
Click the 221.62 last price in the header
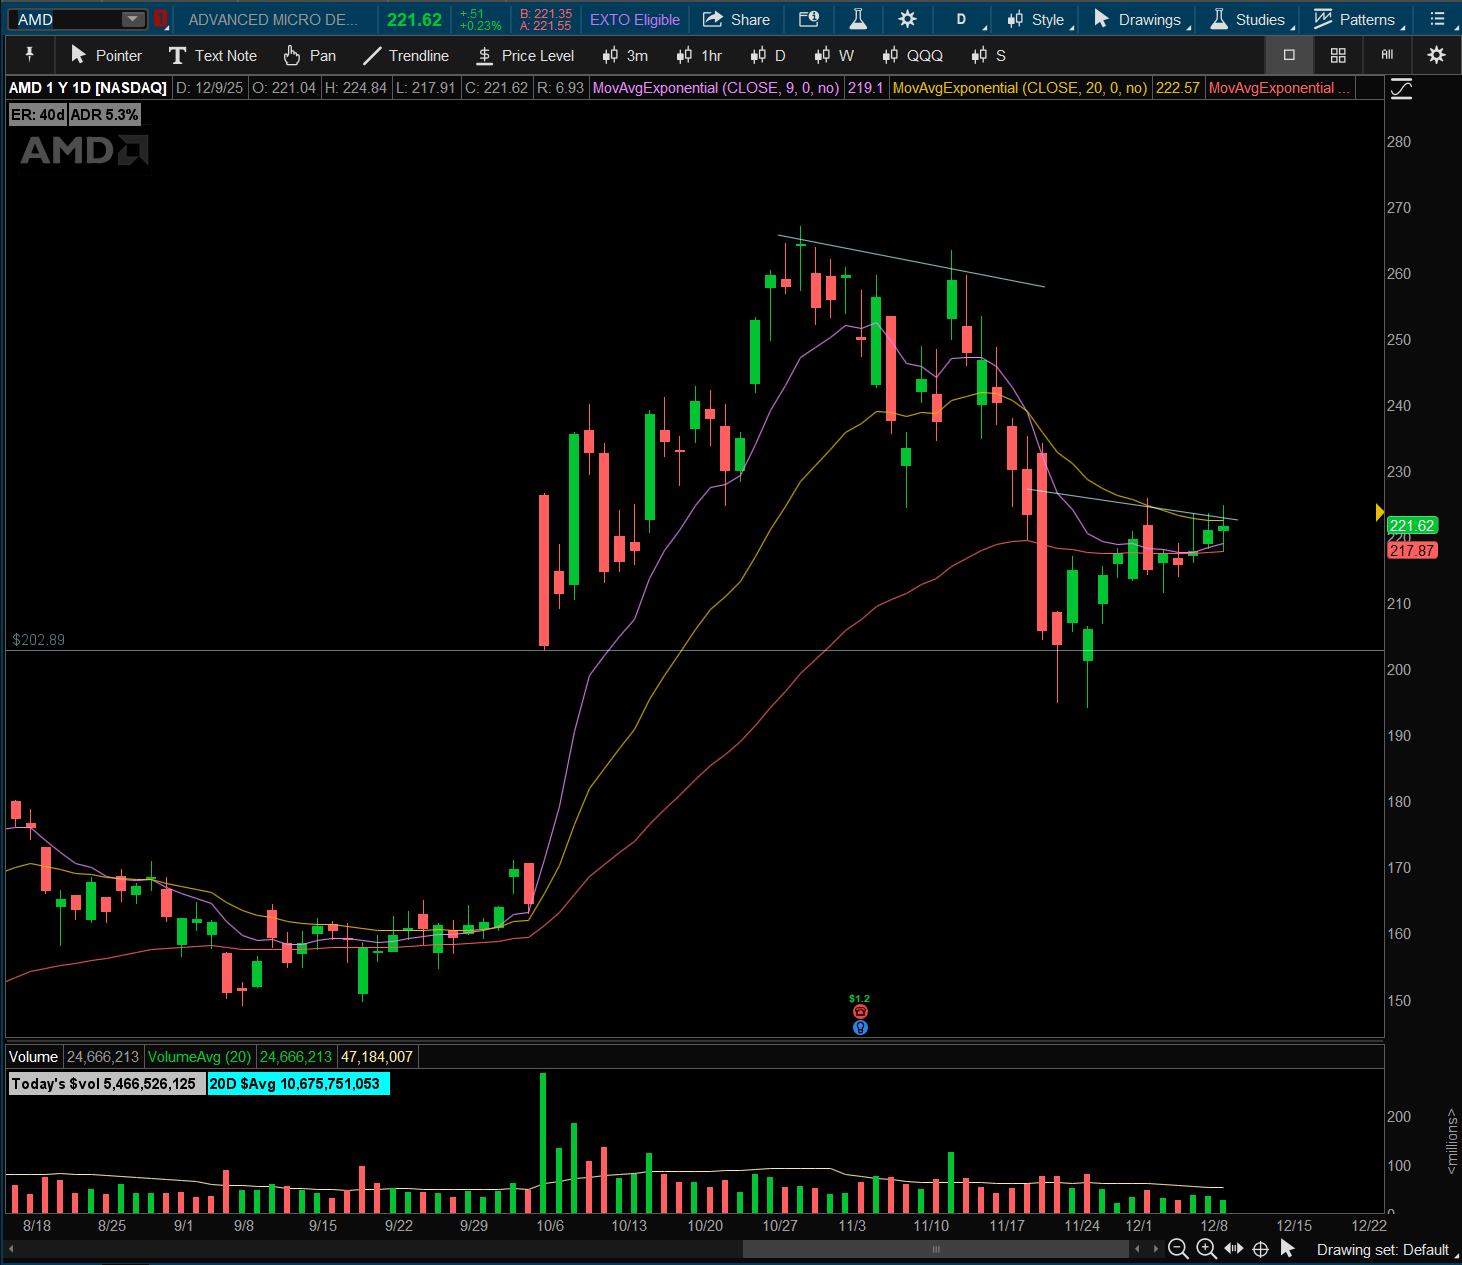coord(414,19)
